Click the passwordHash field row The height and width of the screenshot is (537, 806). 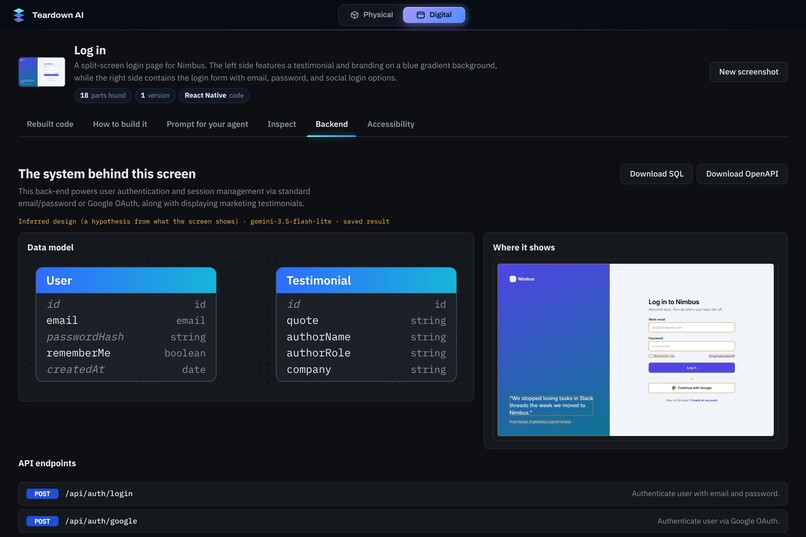pos(126,337)
